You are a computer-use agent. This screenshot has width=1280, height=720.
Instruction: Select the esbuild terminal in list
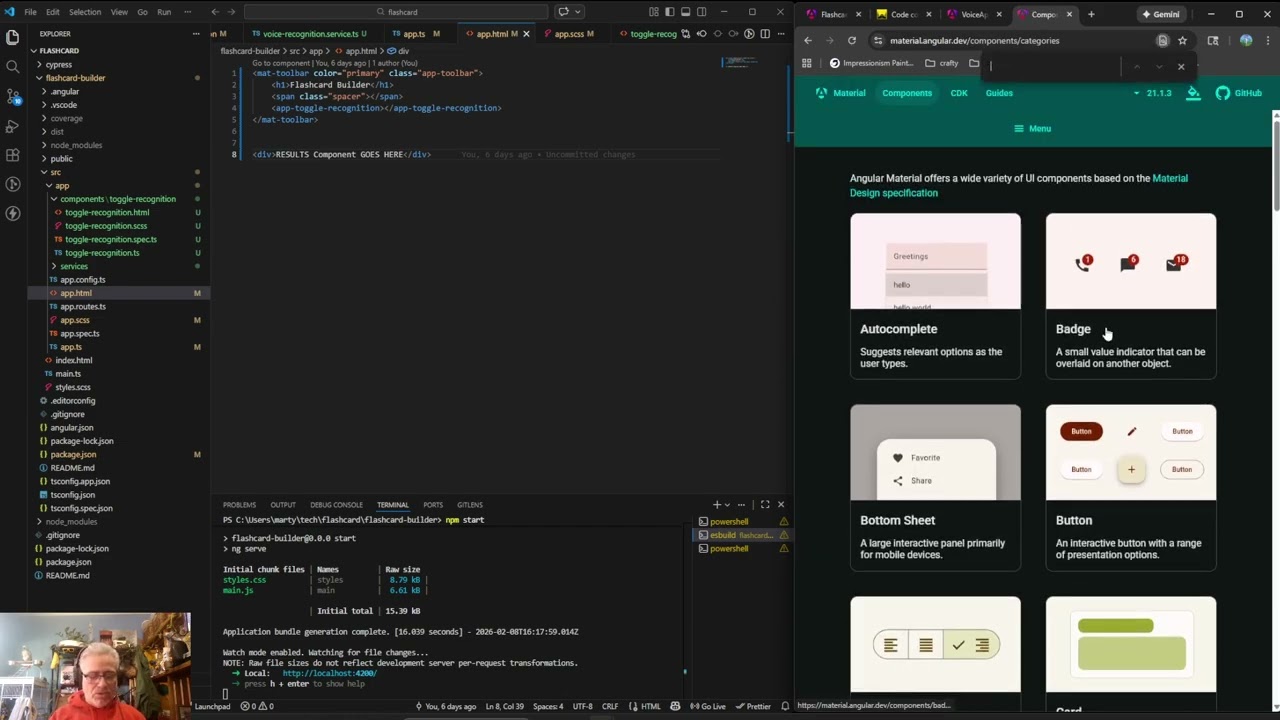[740, 535]
